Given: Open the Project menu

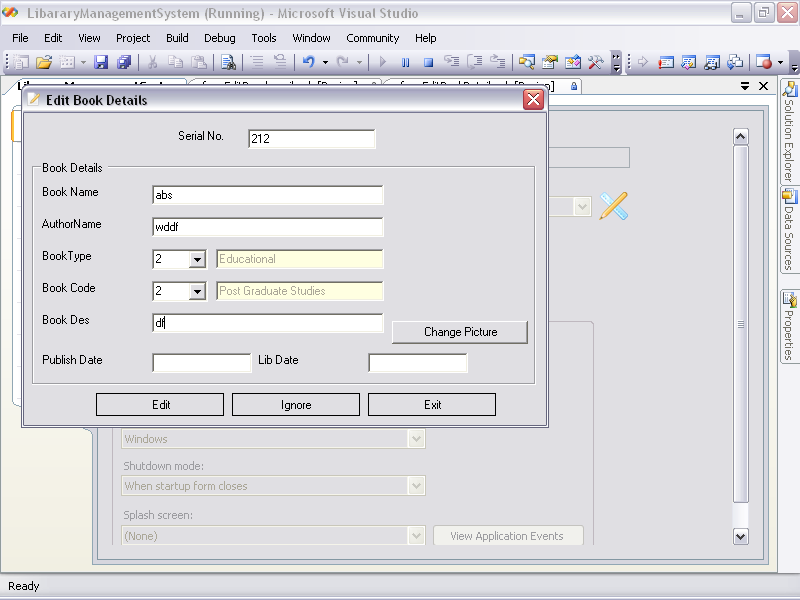Looking at the screenshot, I should pos(133,38).
